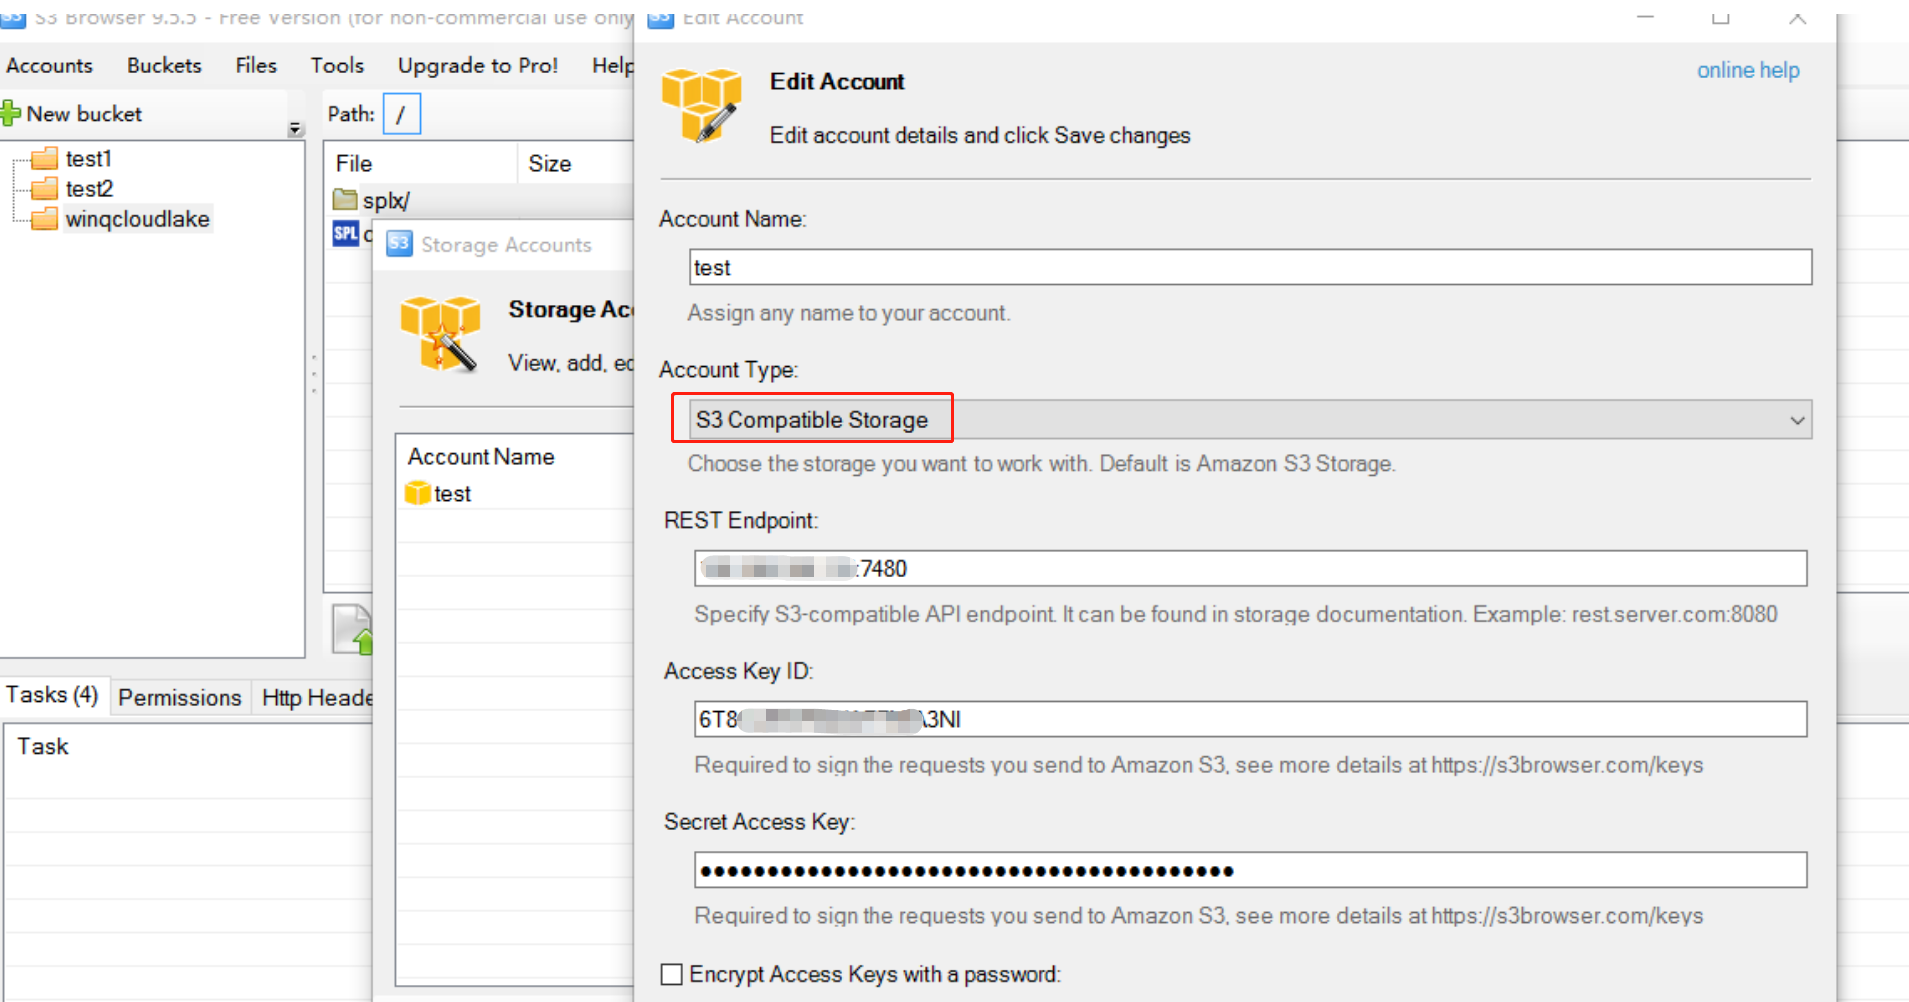Screen dimensions: 1909x1002
Task: Expand the bucket toolbar overflow arrow
Action: click(295, 129)
